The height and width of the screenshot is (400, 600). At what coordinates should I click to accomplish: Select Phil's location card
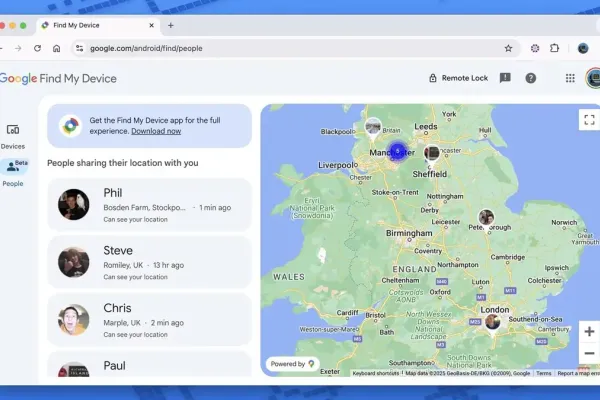tap(150, 205)
